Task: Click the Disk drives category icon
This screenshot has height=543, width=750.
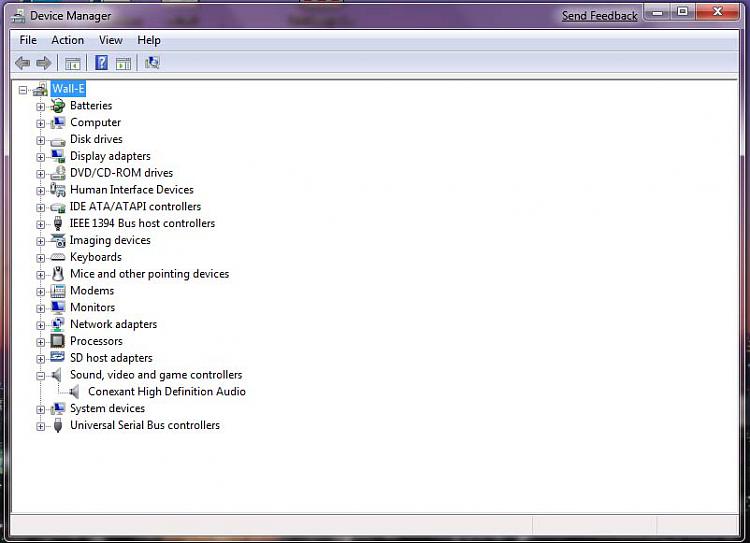Action: tap(58, 140)
